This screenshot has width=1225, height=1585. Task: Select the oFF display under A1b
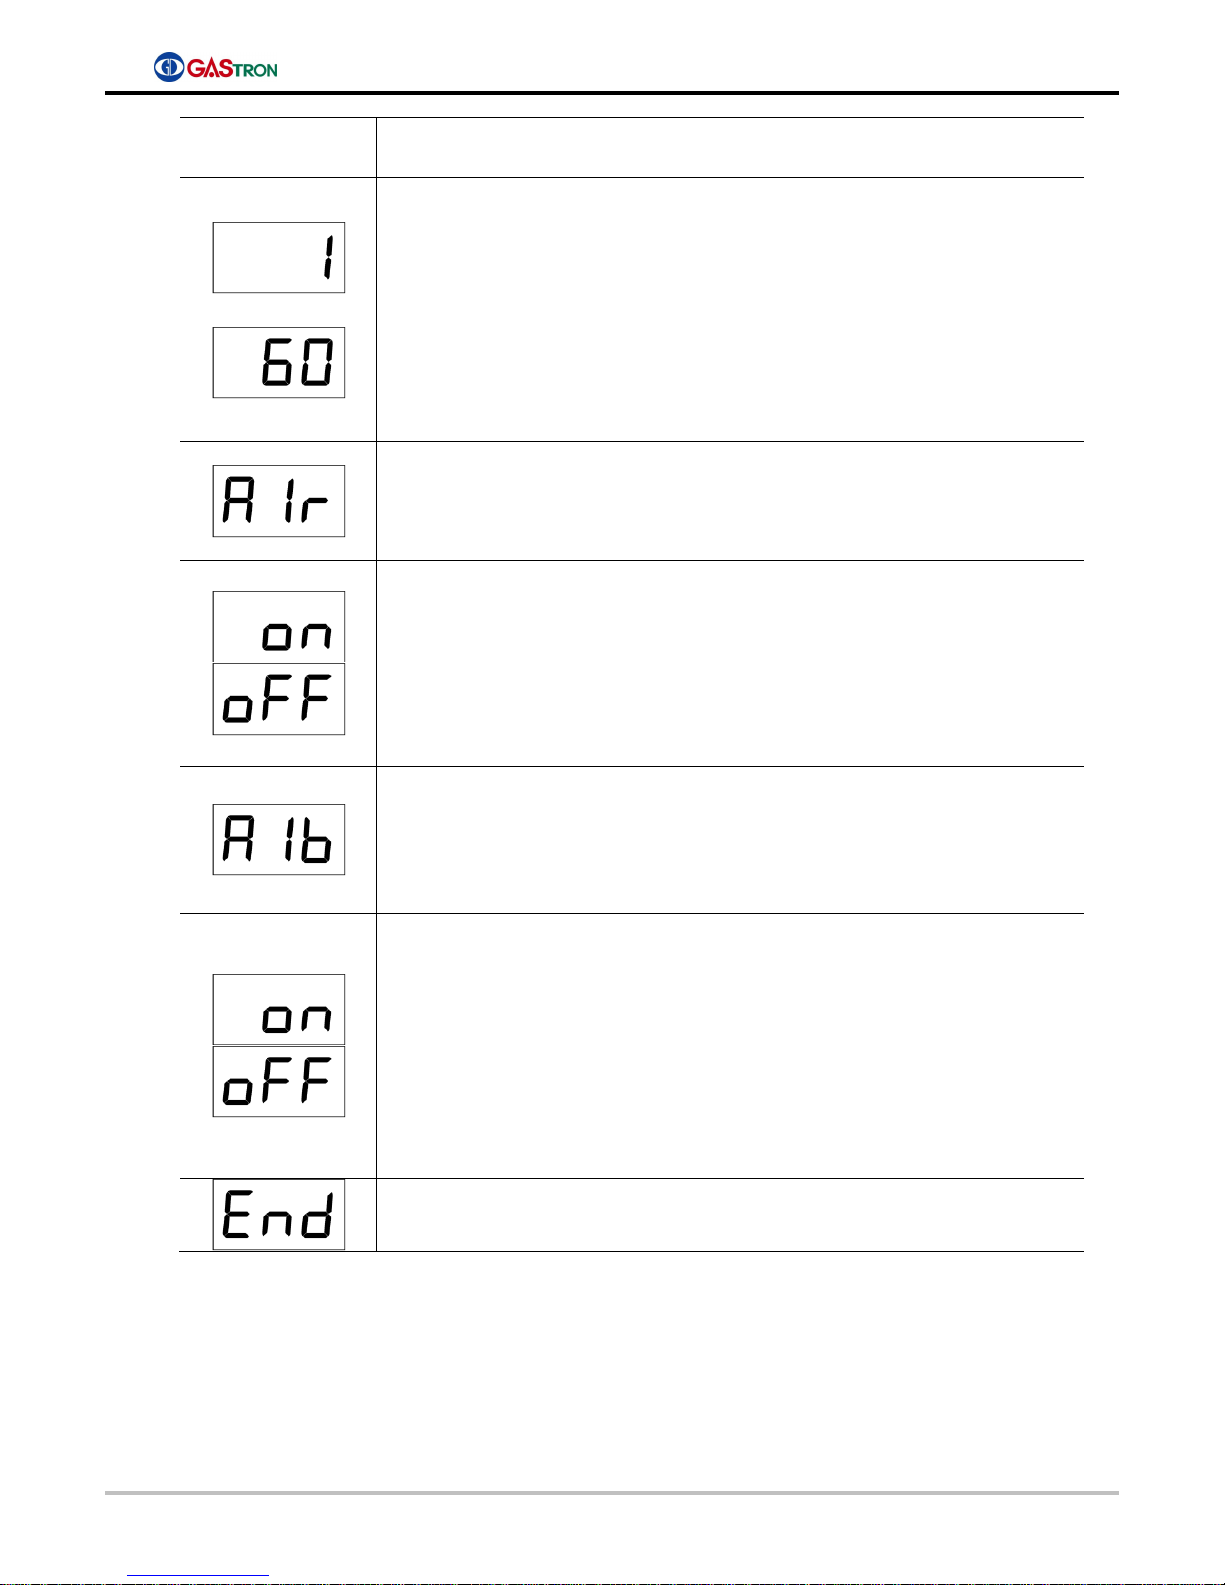point(279,1081)
